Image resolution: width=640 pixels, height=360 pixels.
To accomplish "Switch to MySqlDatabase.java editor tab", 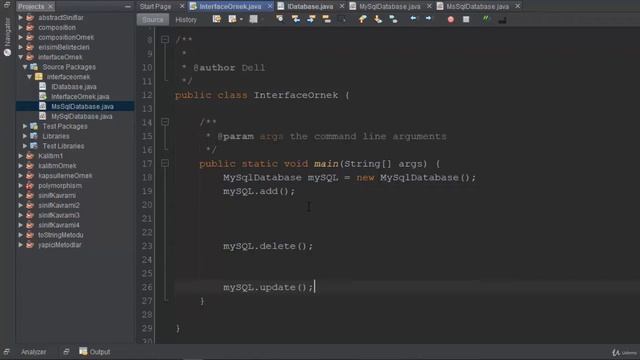I will (x=389, y=7).
